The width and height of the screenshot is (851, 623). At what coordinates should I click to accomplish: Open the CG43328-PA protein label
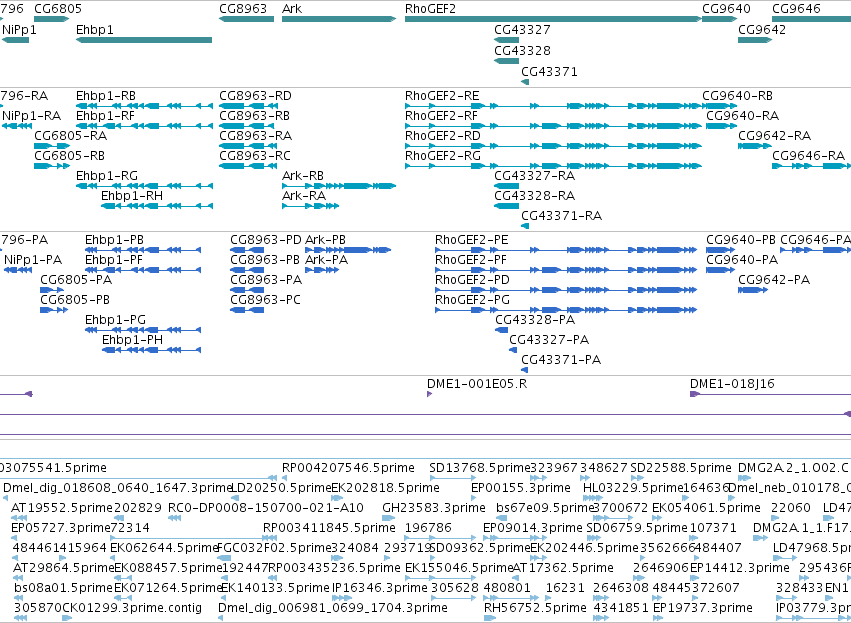click(x=535, y=320)
